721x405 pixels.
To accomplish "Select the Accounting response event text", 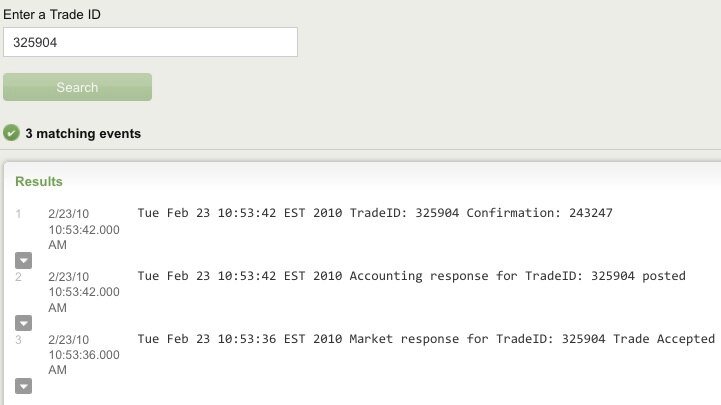I will click(411, 276).
